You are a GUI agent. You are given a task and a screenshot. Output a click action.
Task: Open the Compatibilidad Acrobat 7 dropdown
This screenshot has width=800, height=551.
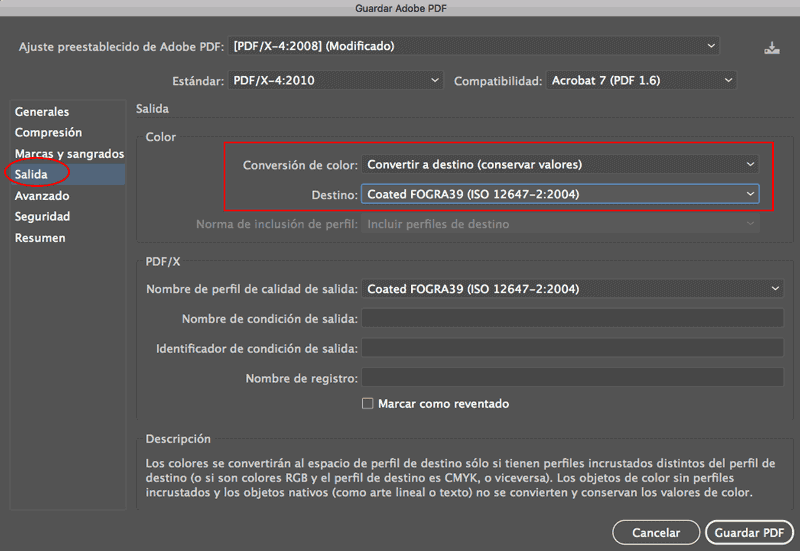pos(641,81)
